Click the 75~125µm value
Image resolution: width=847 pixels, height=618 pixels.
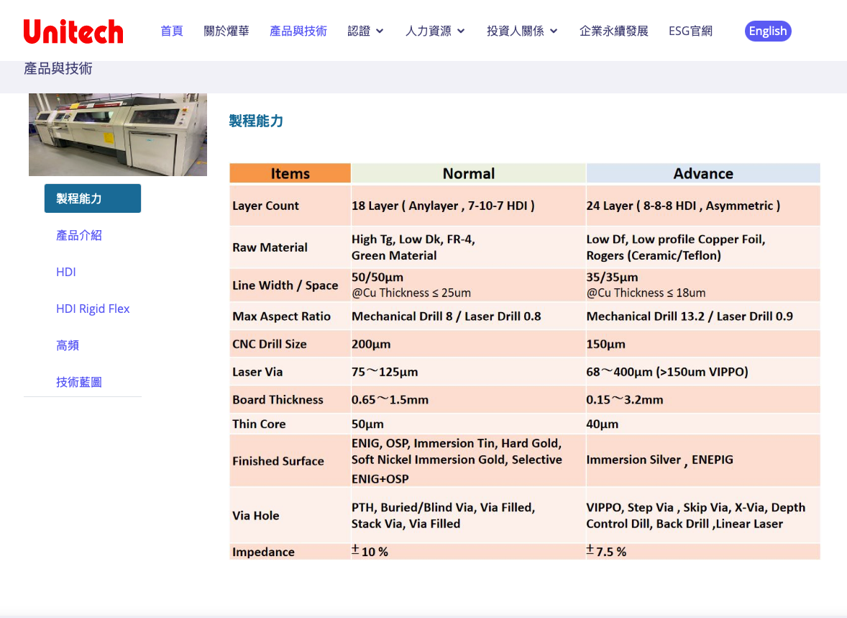385,372
